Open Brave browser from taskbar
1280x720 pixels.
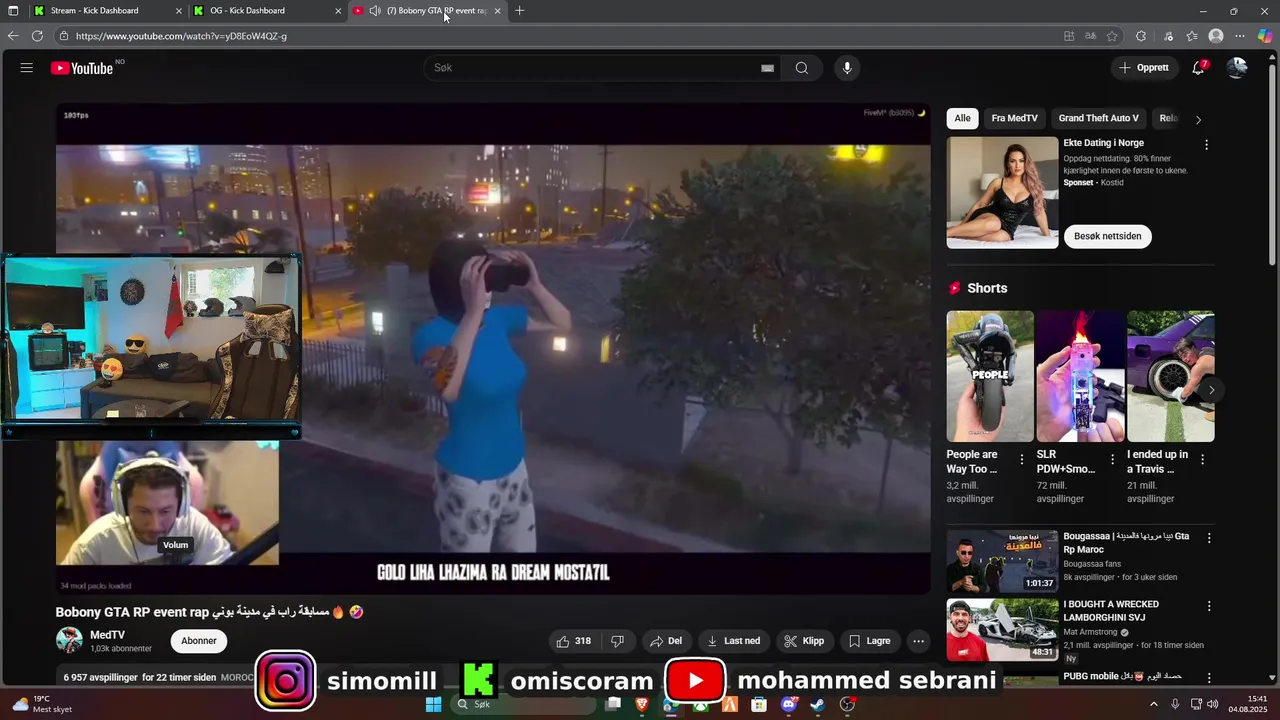point(642,704)
